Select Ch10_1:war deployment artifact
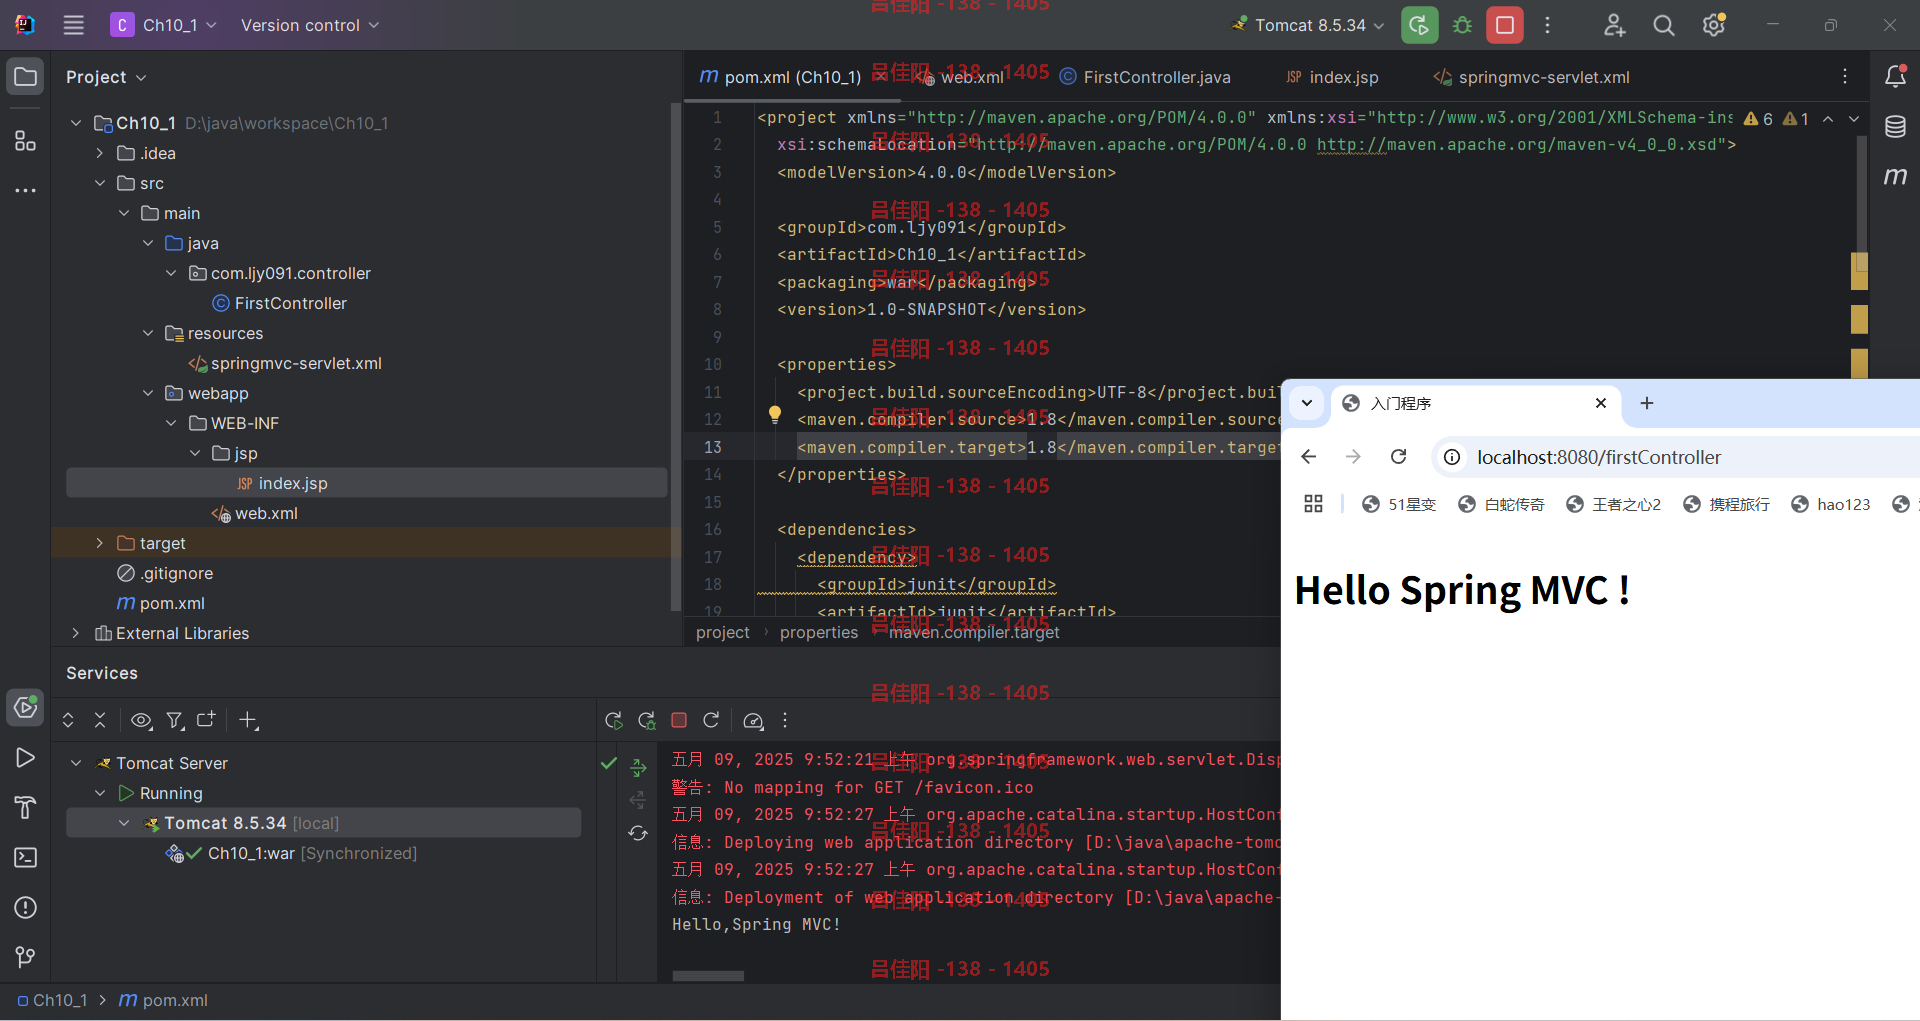The image size is (1920, 1021). [292, 853]
